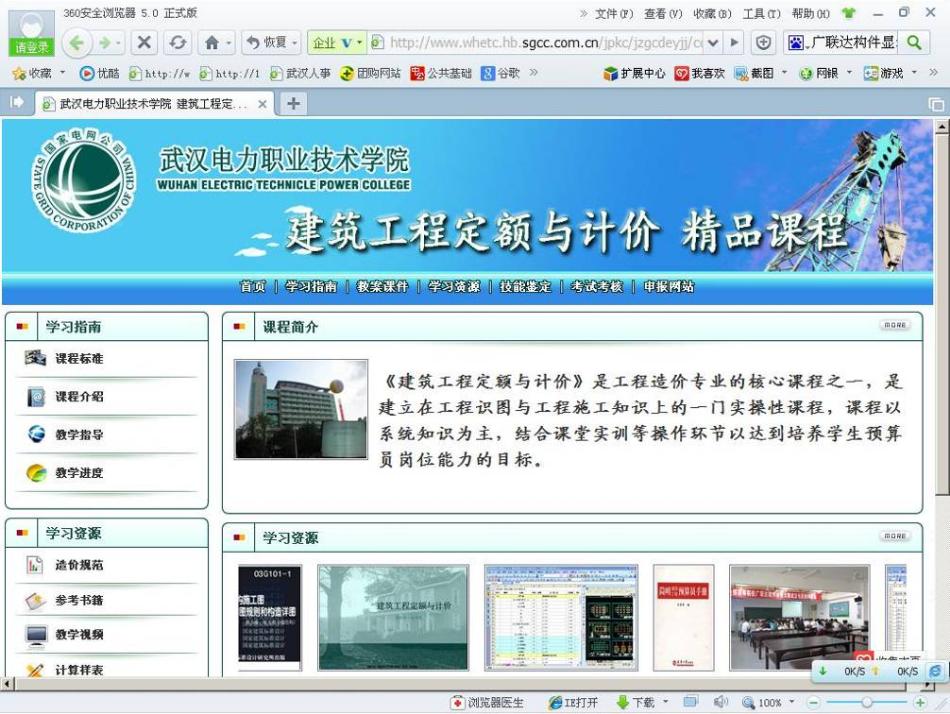Open the classroom photo thumbnail

799,618
